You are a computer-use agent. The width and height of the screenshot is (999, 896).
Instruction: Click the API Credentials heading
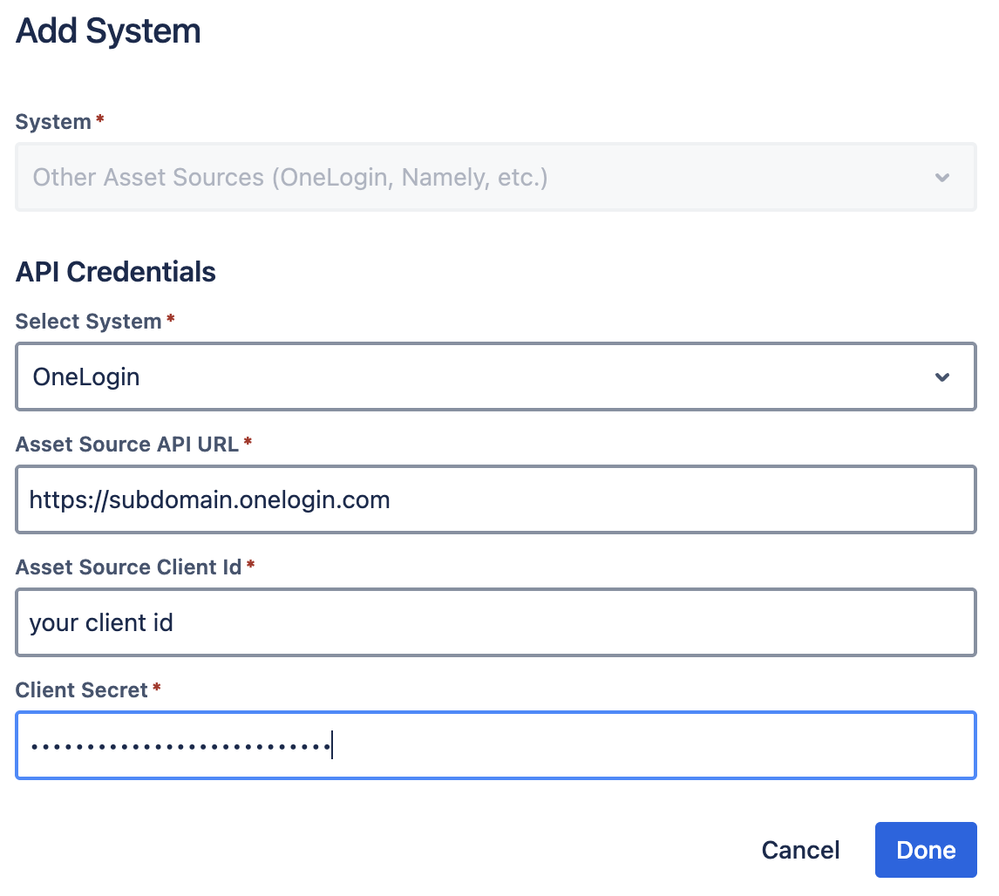(x=115, y=271)
